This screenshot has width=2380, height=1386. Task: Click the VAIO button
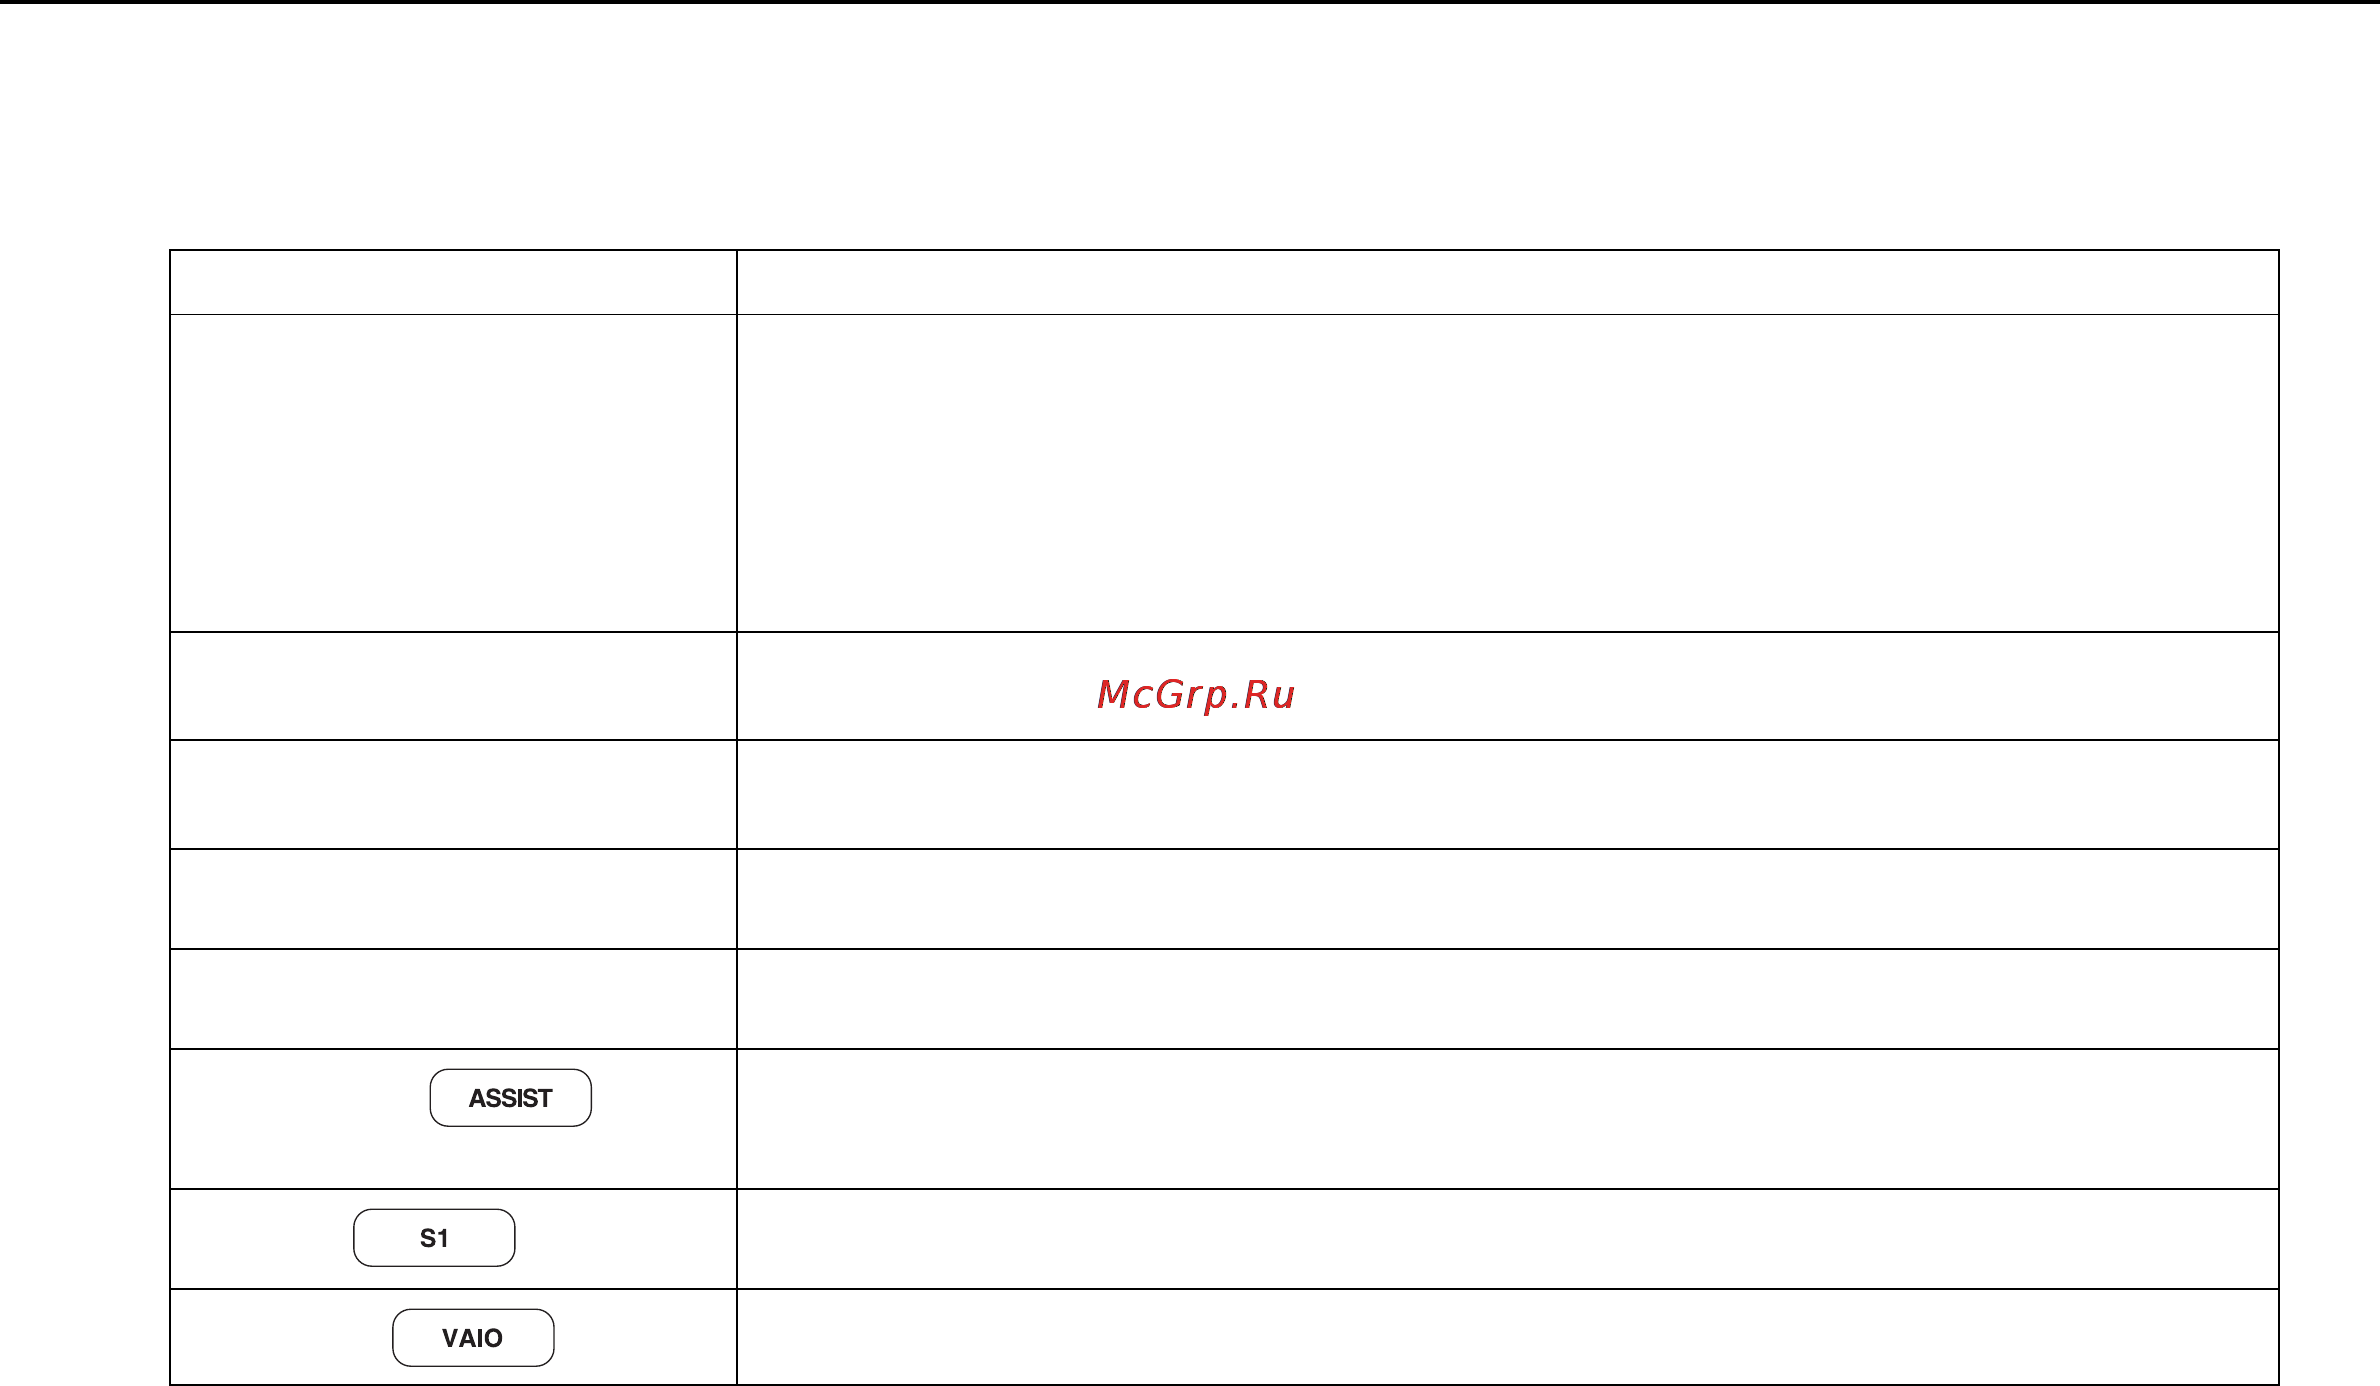click(473, 1338)
